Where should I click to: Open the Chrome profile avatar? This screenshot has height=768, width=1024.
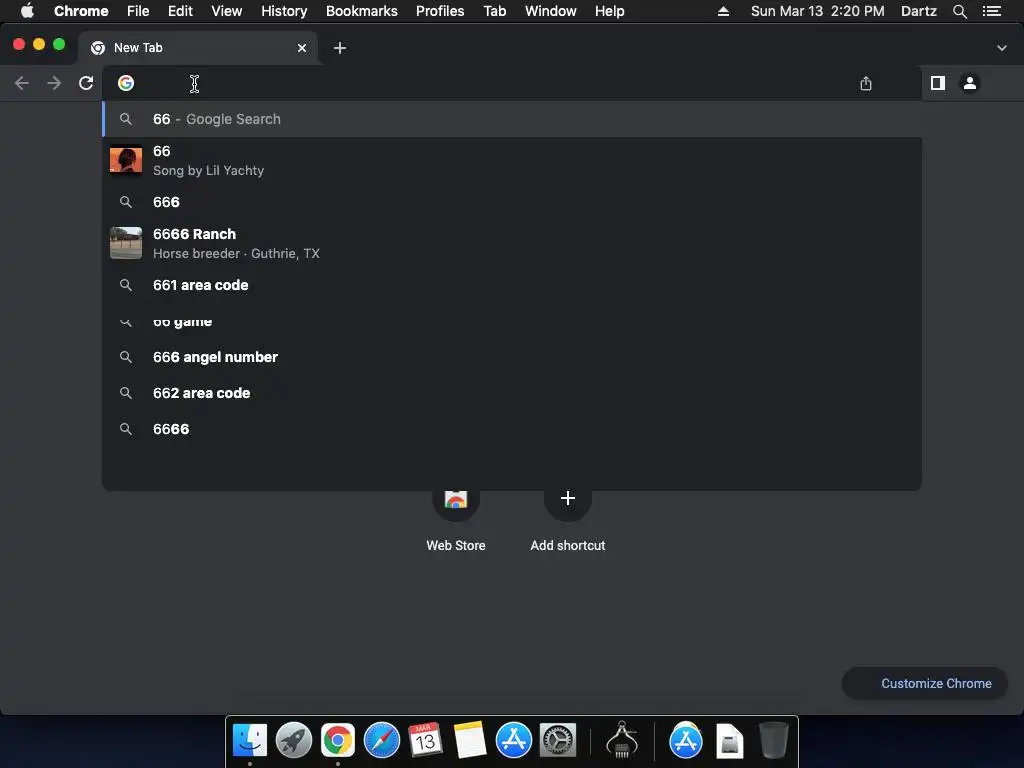tap(970, 83)
